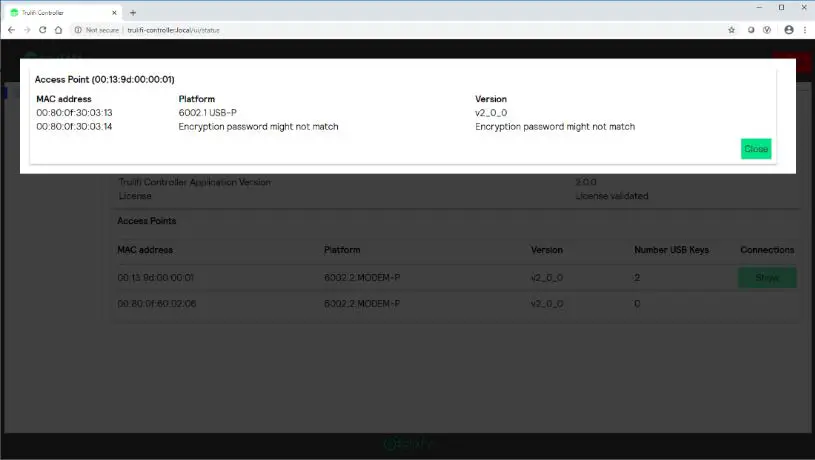Open the browser home page
815x460 pixels.
tap(58, 30)
